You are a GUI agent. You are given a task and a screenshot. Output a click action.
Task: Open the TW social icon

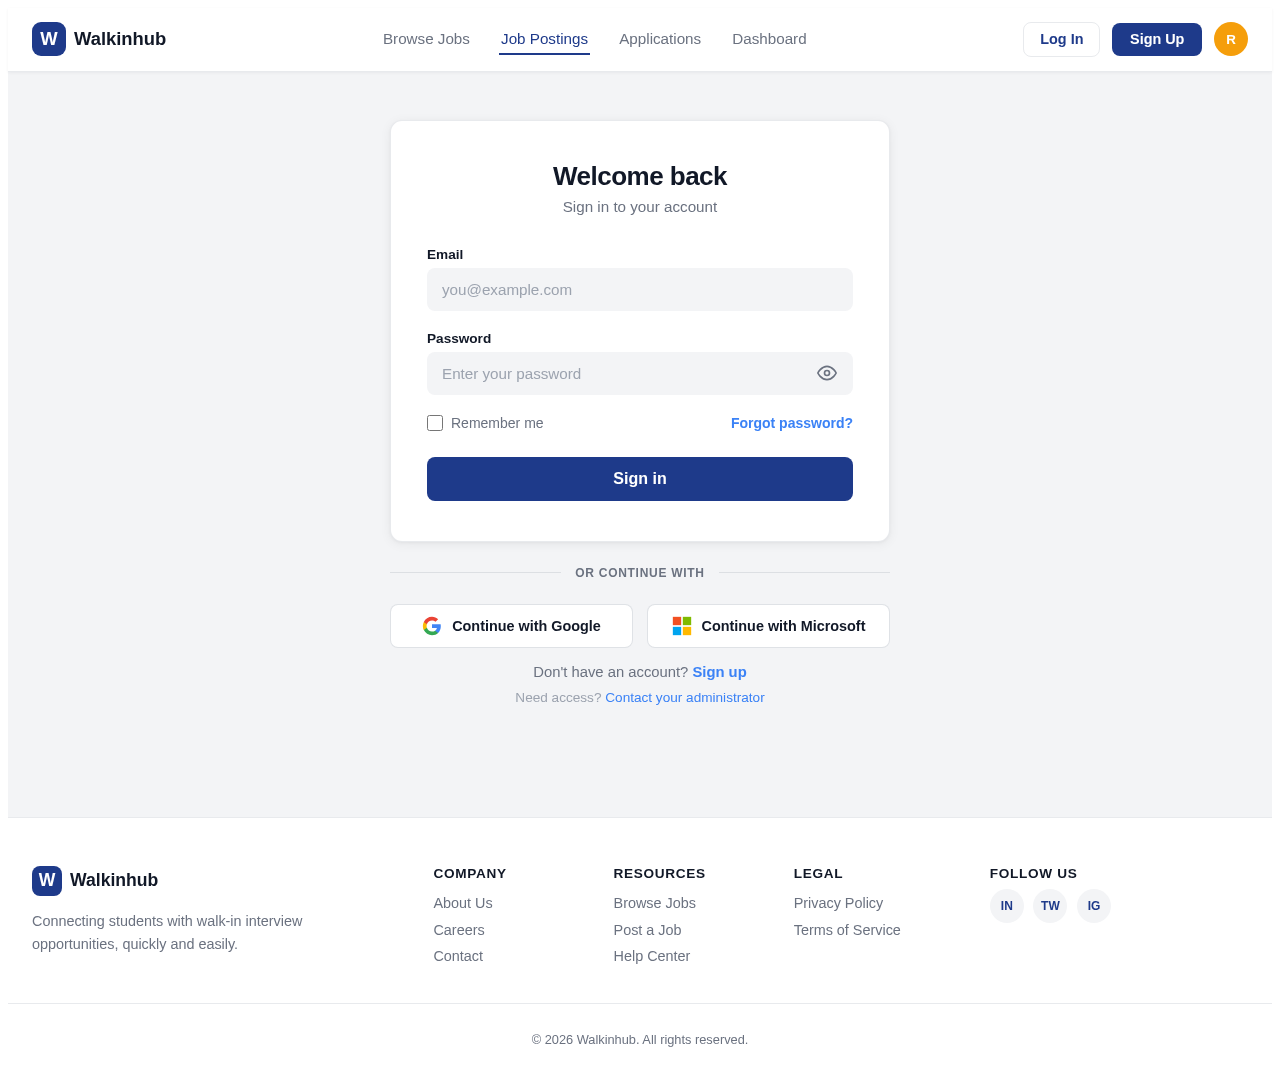click(1050, 906)
